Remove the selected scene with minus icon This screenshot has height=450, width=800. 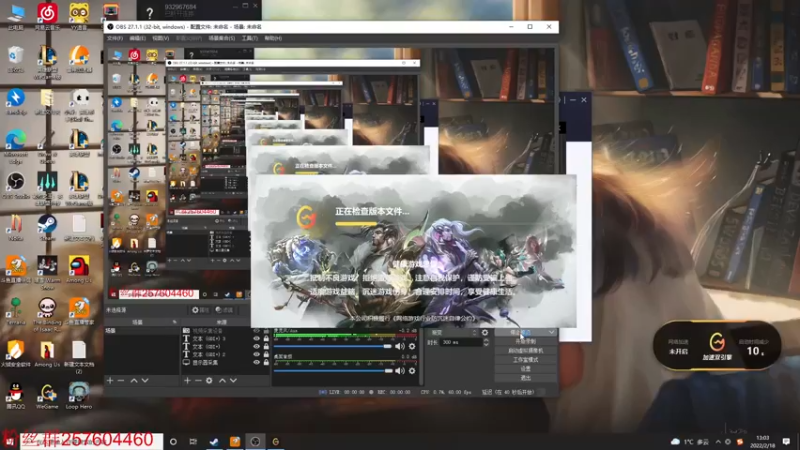click(121, 381)
